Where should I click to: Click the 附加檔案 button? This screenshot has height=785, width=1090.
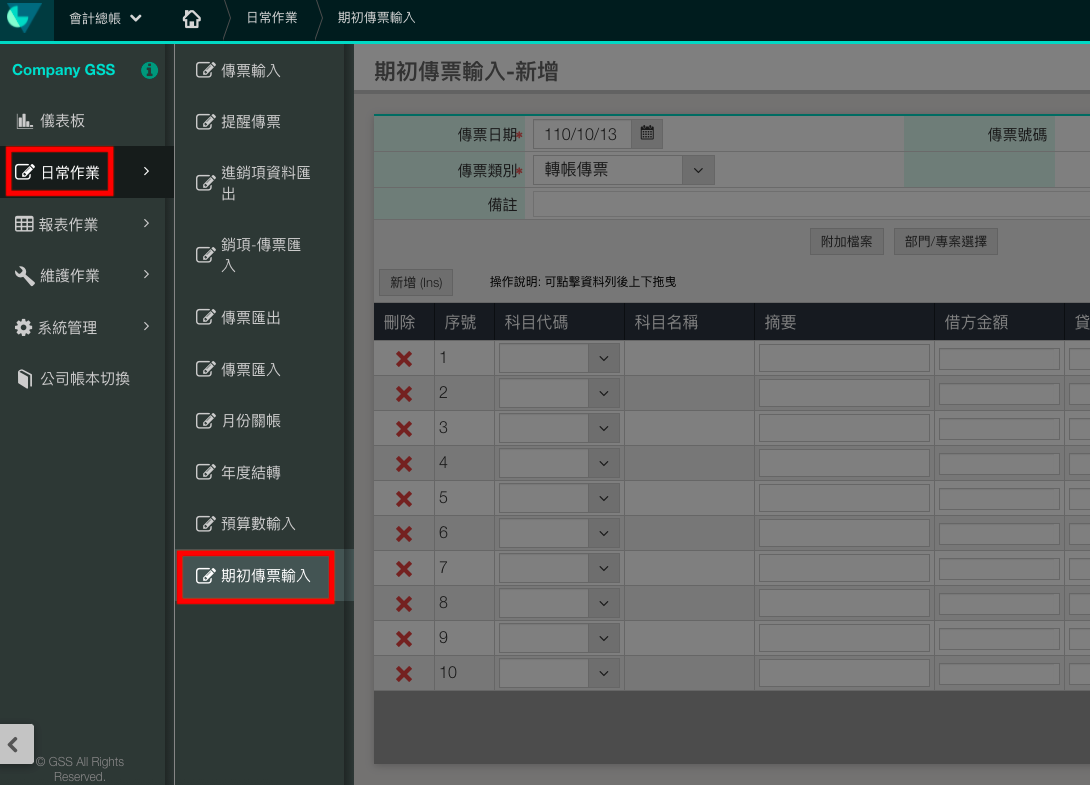click(846, 242)
